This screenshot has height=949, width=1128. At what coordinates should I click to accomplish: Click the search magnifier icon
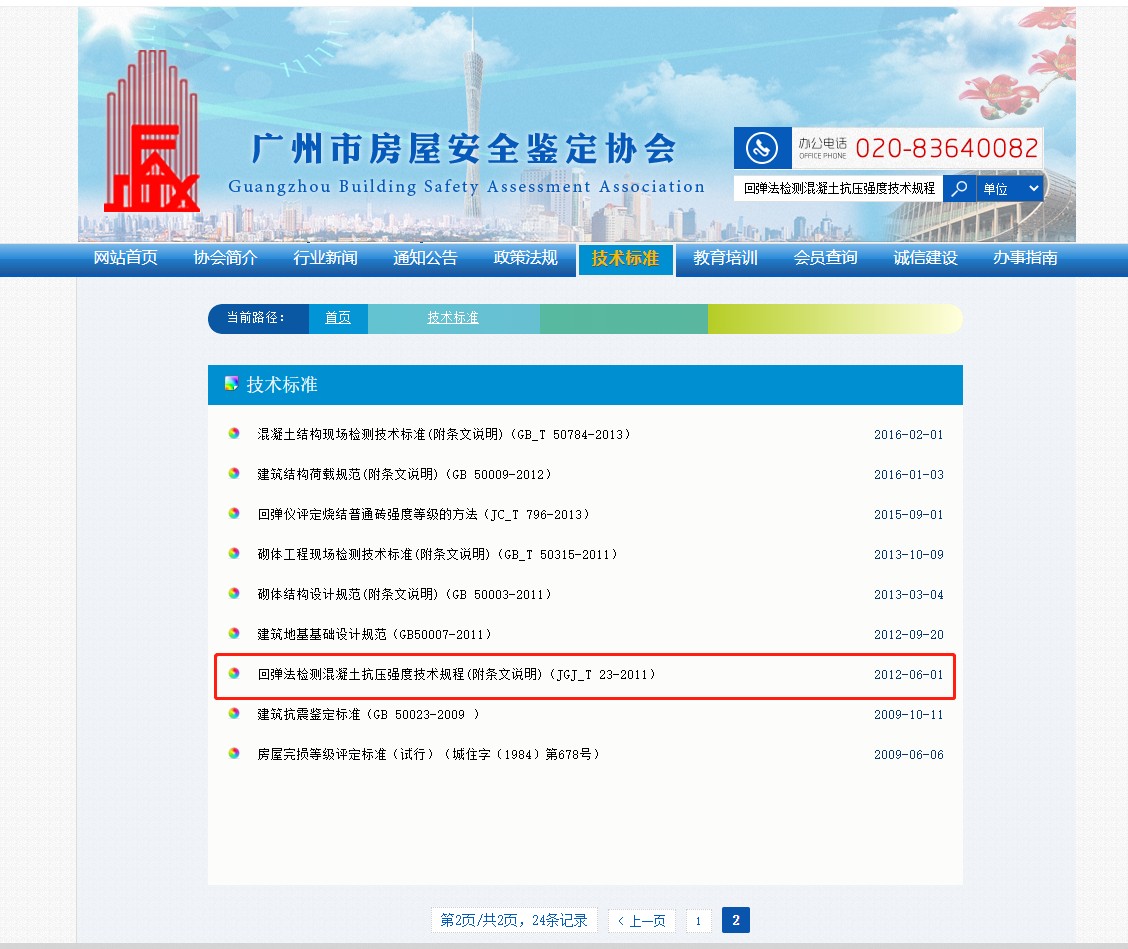click(x=957, y=187)
